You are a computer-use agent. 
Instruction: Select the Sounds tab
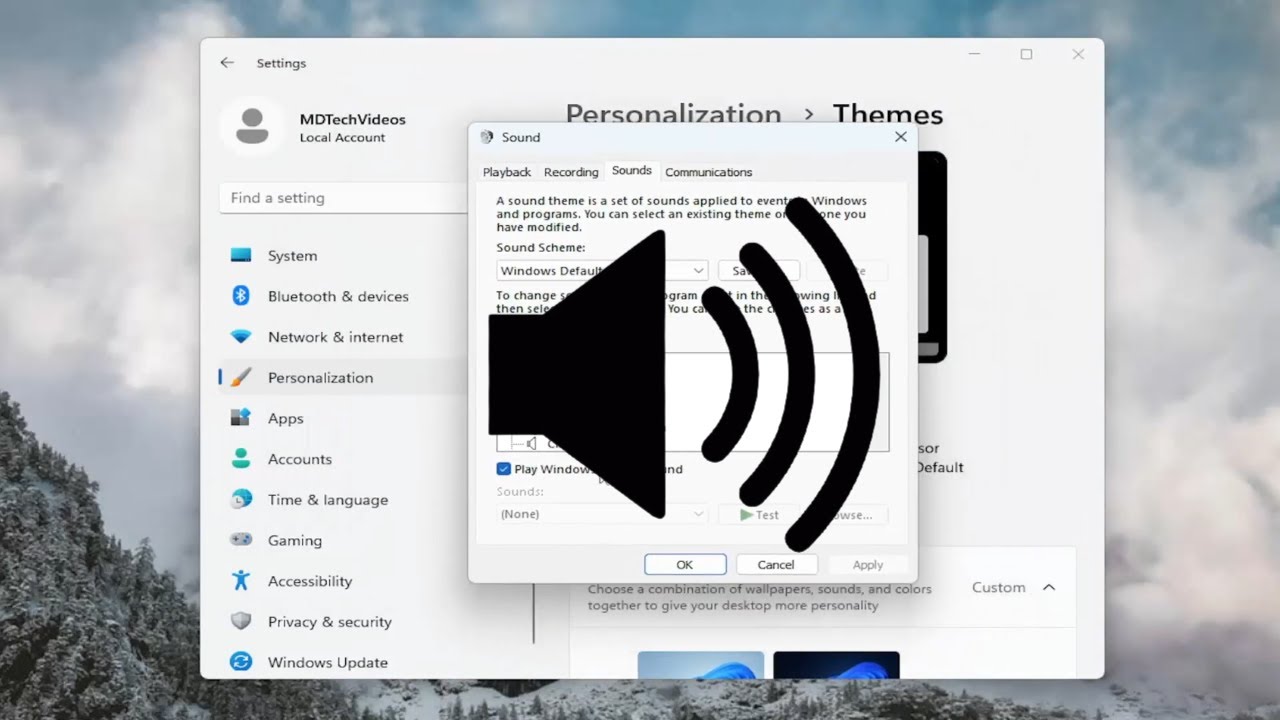(632, 171)
